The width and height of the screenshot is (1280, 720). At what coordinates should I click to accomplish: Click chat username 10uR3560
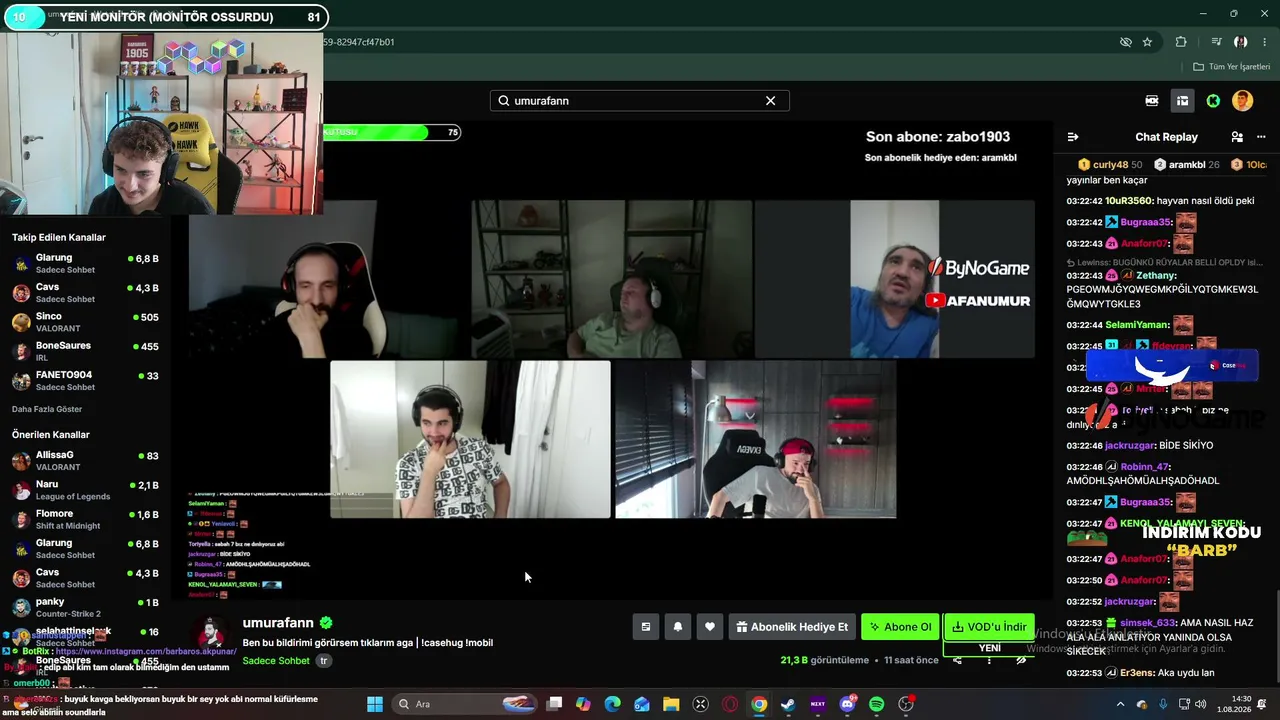1129,201
